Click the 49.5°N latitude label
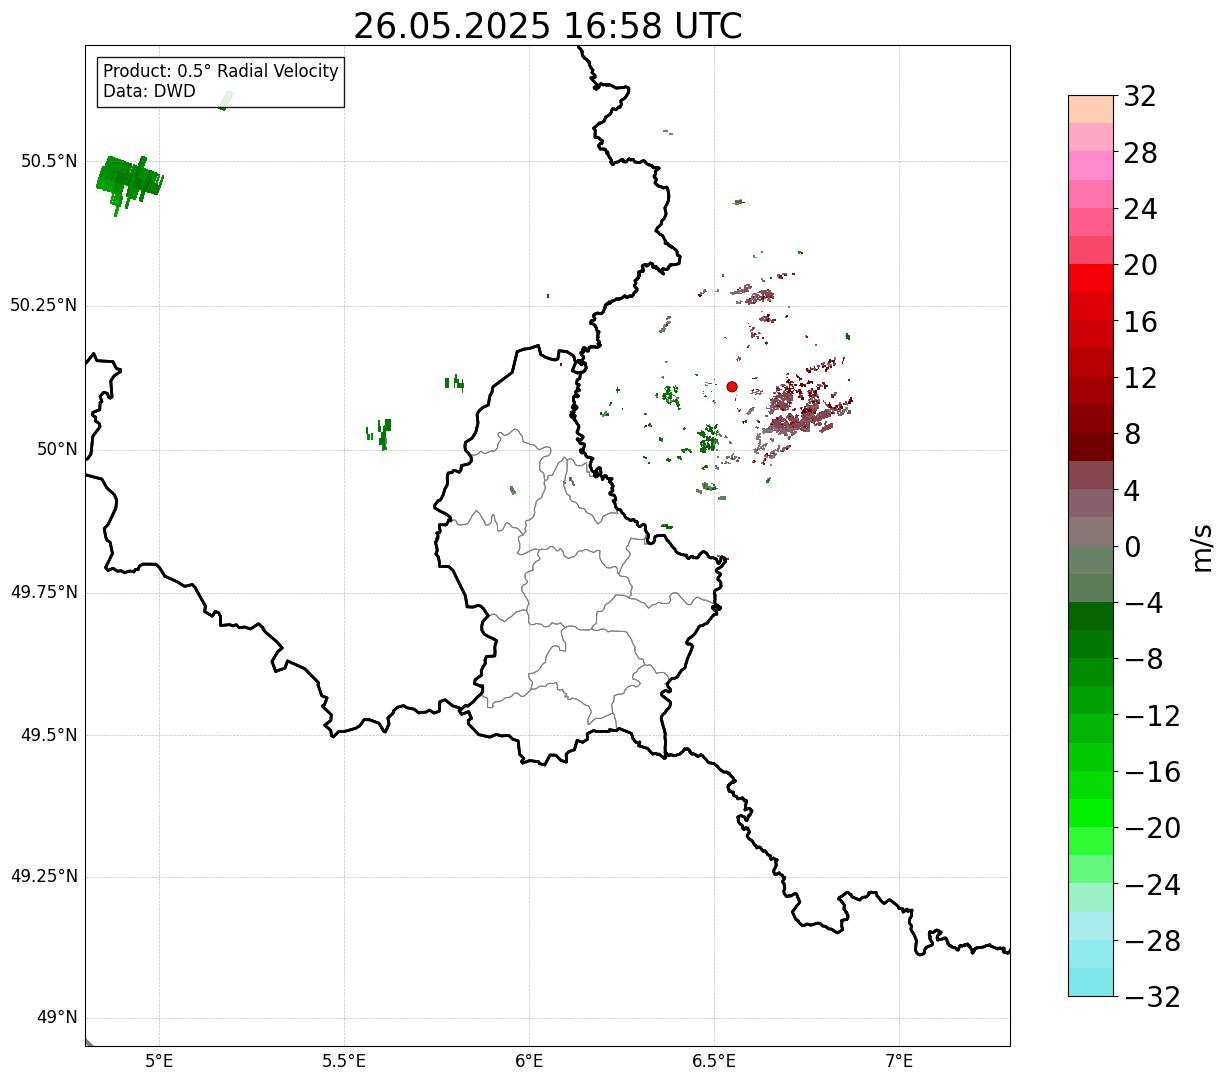Viewport: 1225px width, 1081px height. pos(49,735)
